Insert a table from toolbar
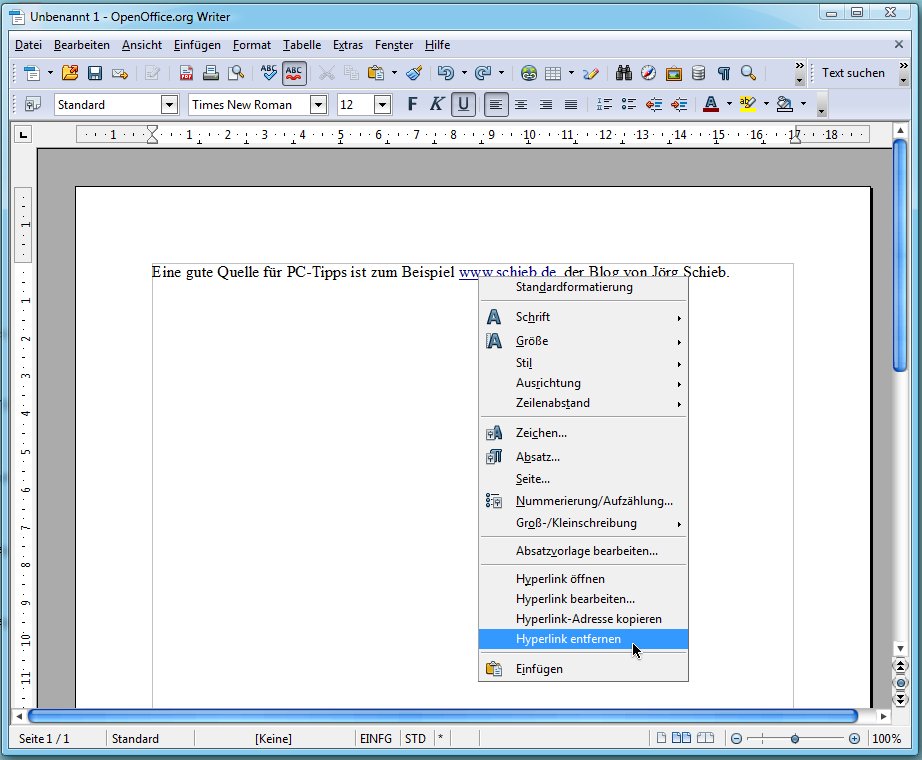 coord(553,73)
